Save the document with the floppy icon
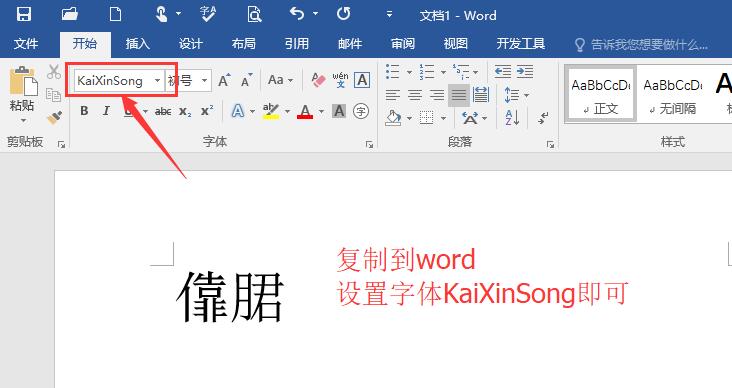The height and width of the screenshot is (388, 732). [23, 14]
